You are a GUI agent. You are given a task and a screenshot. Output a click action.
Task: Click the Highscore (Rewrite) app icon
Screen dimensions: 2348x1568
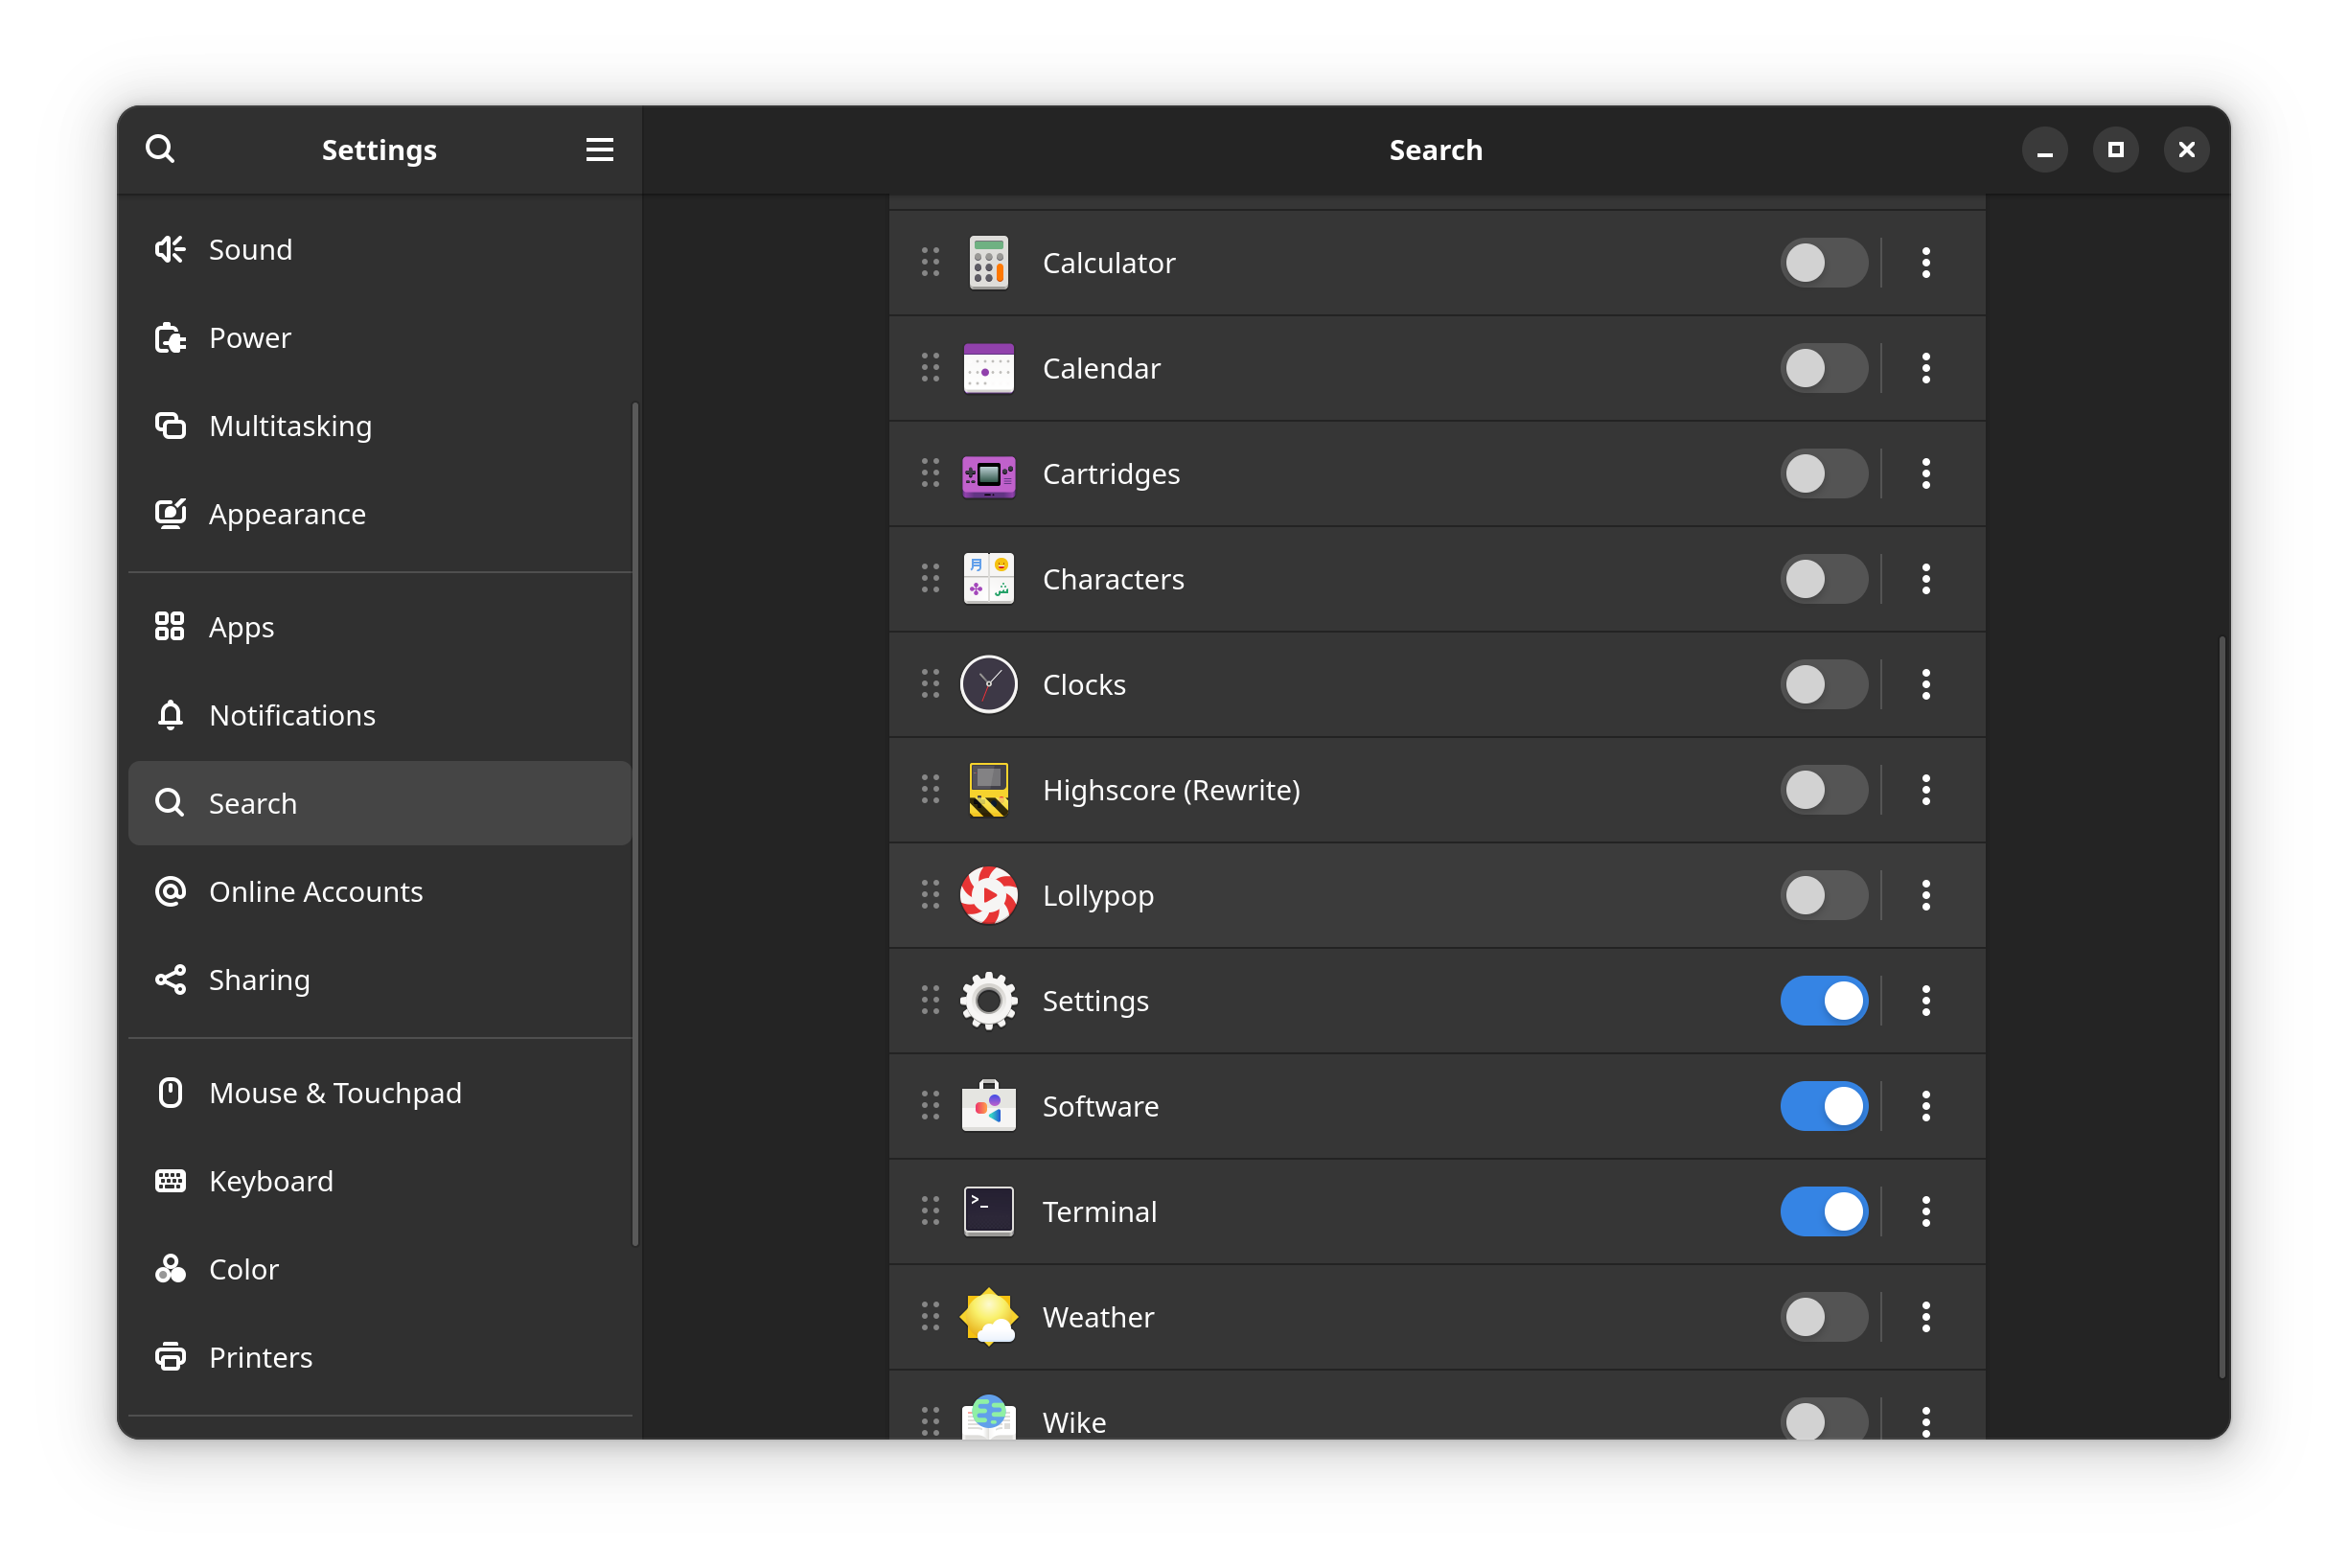988,790
